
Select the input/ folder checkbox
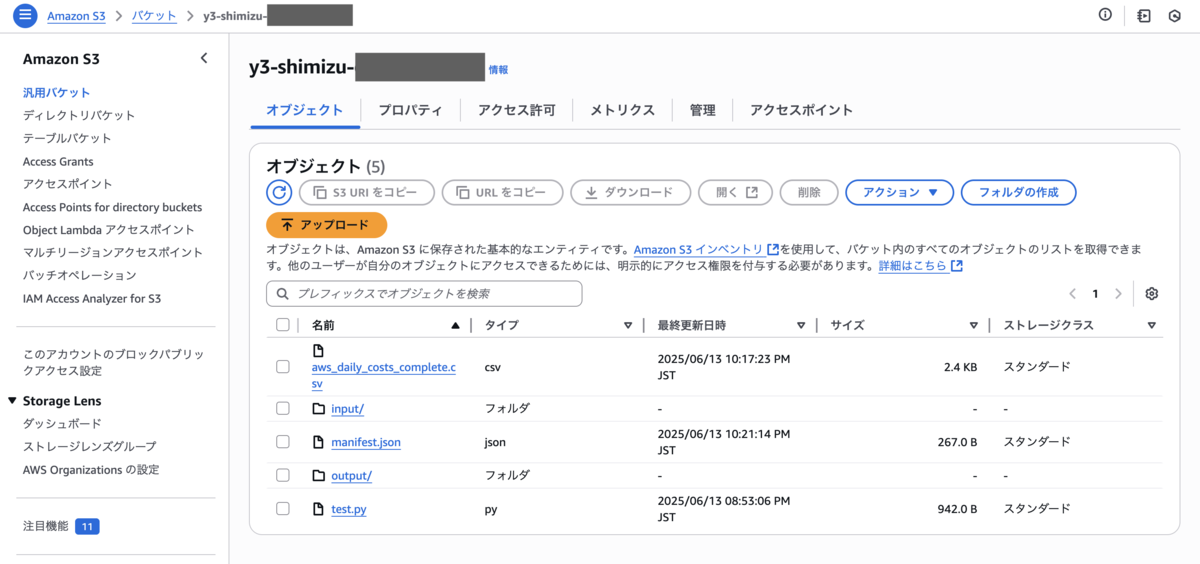[283, 409]
